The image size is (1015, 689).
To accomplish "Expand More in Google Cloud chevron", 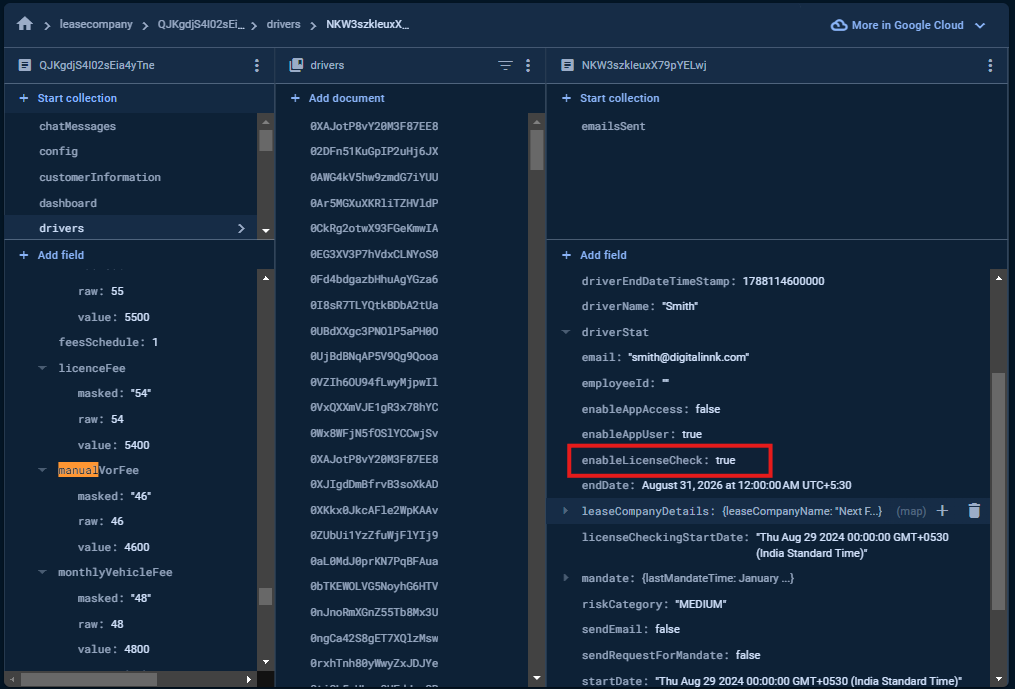I will tap(980, 25).
